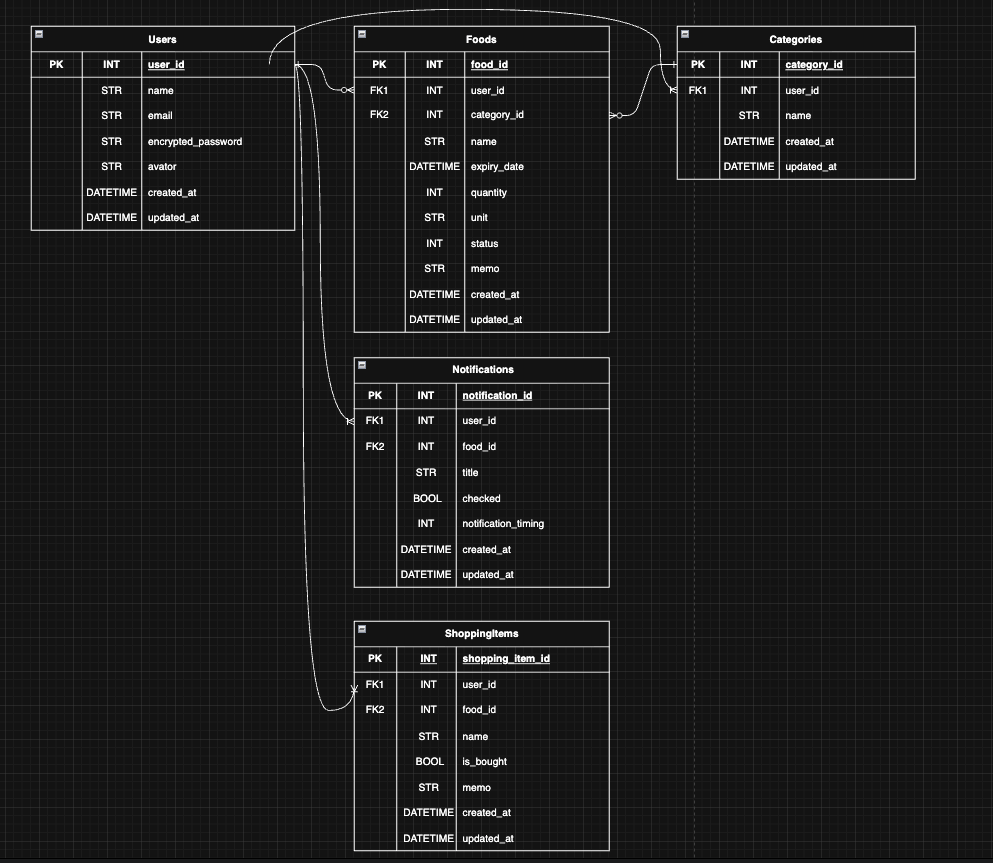The width and height of the screenshot is (993, 863).
Task: Click the user_id field in Categories
Action: coord(802,91)
